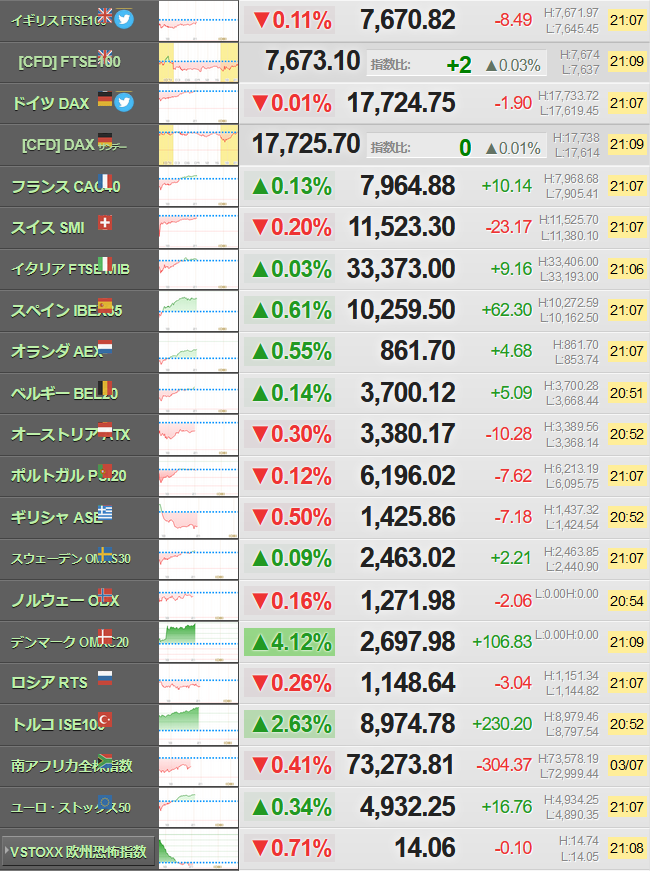The height and width of the screenshot is (871, 651).
Task: Click the ユーロ・ストックス50 row label
Action: tap(71, 808)
